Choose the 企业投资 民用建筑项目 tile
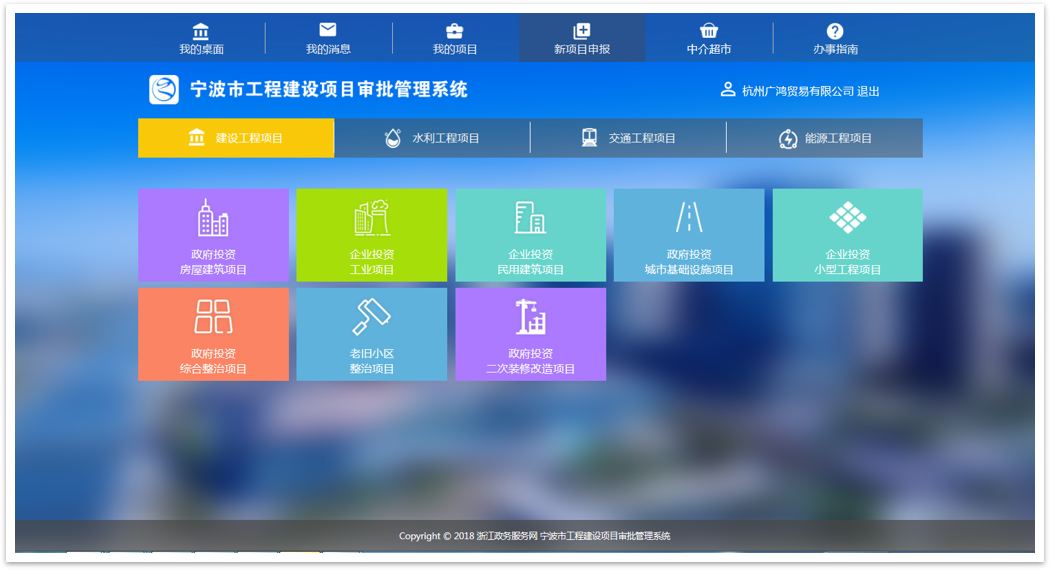 coord(530,235)
